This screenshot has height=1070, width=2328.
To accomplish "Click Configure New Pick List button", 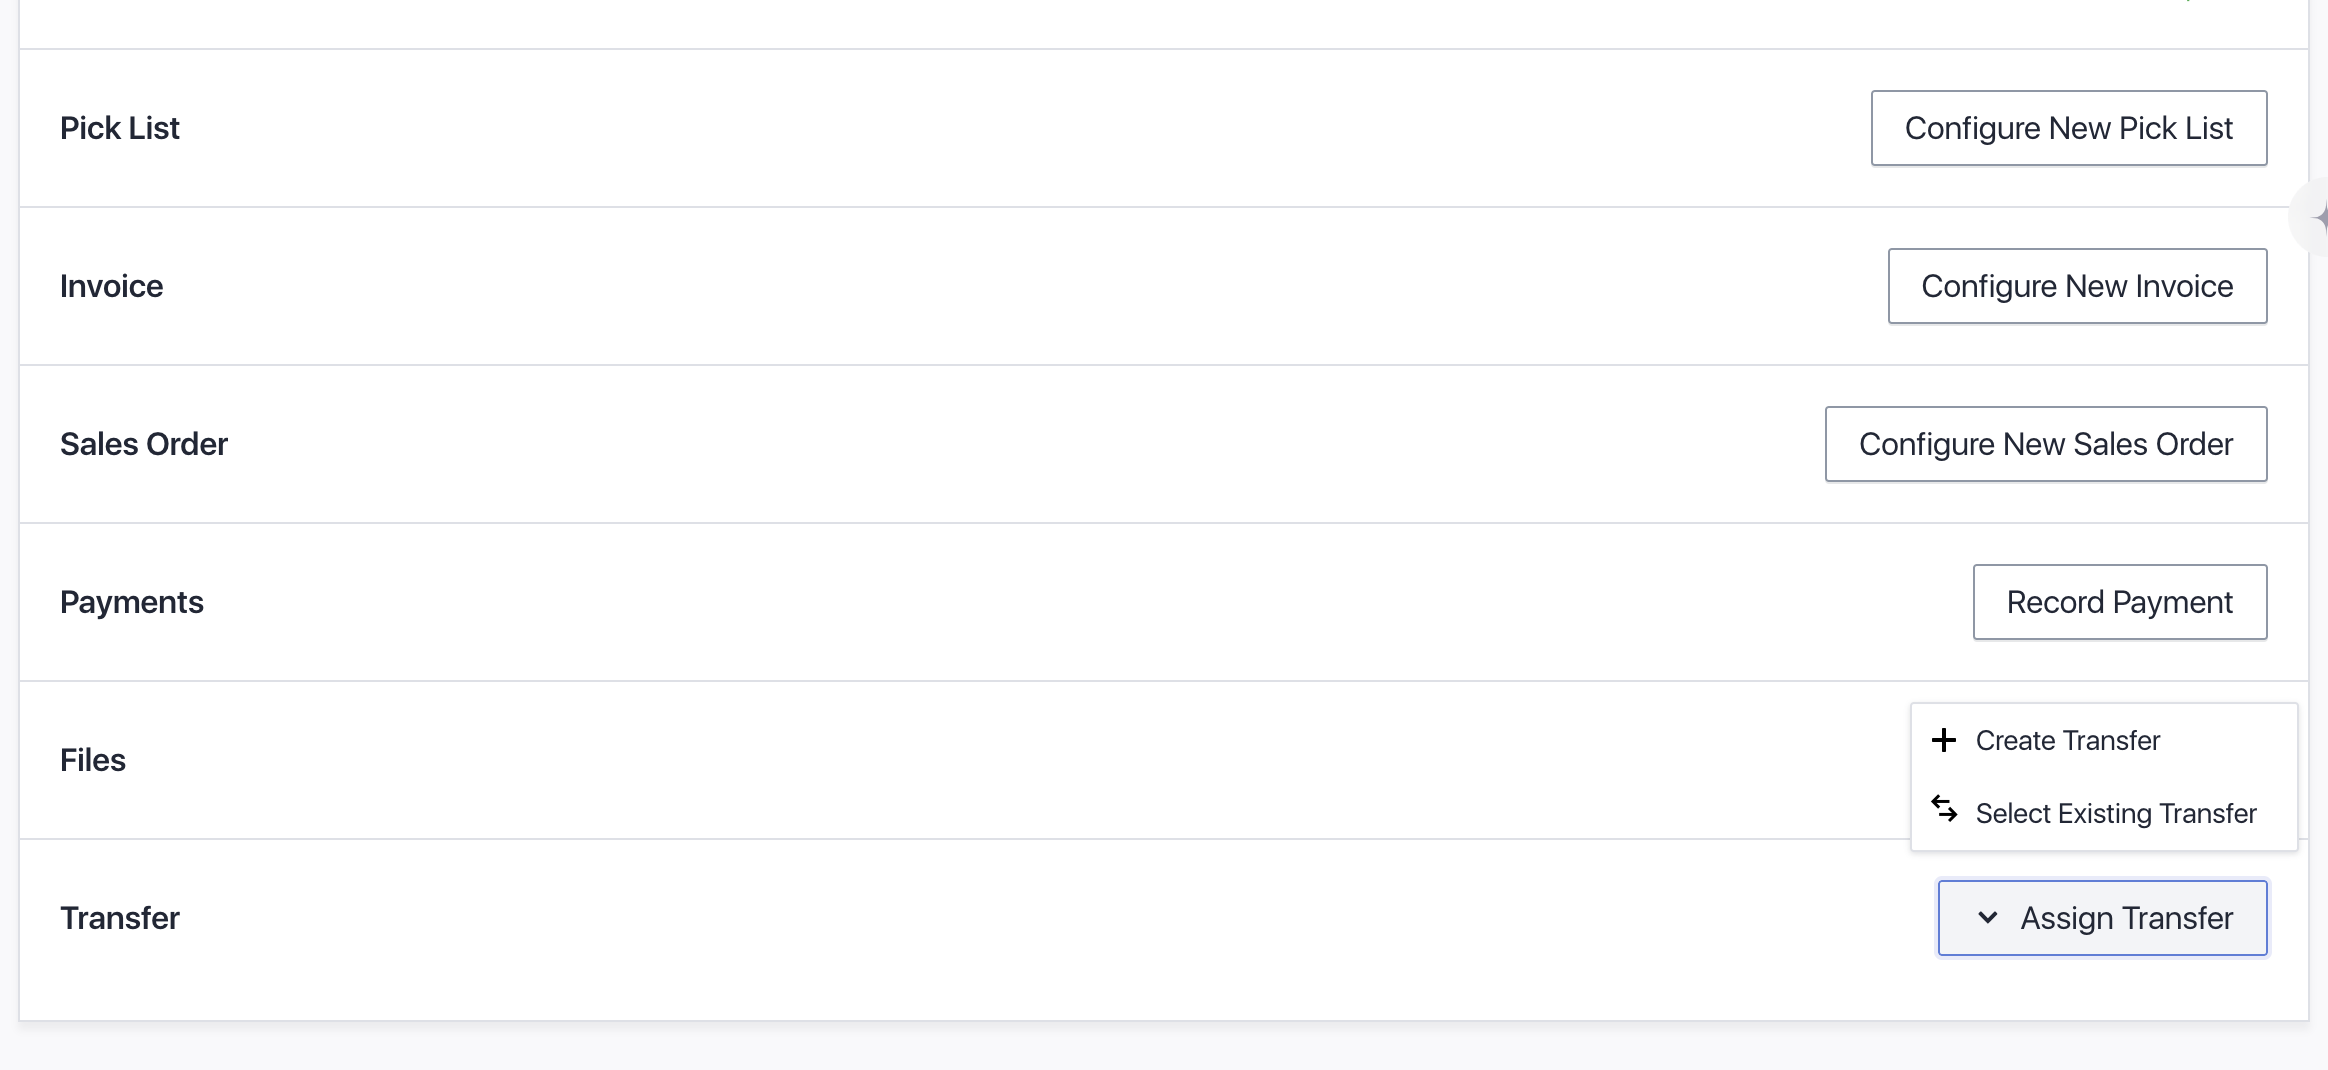I will tap(2069, 128).
